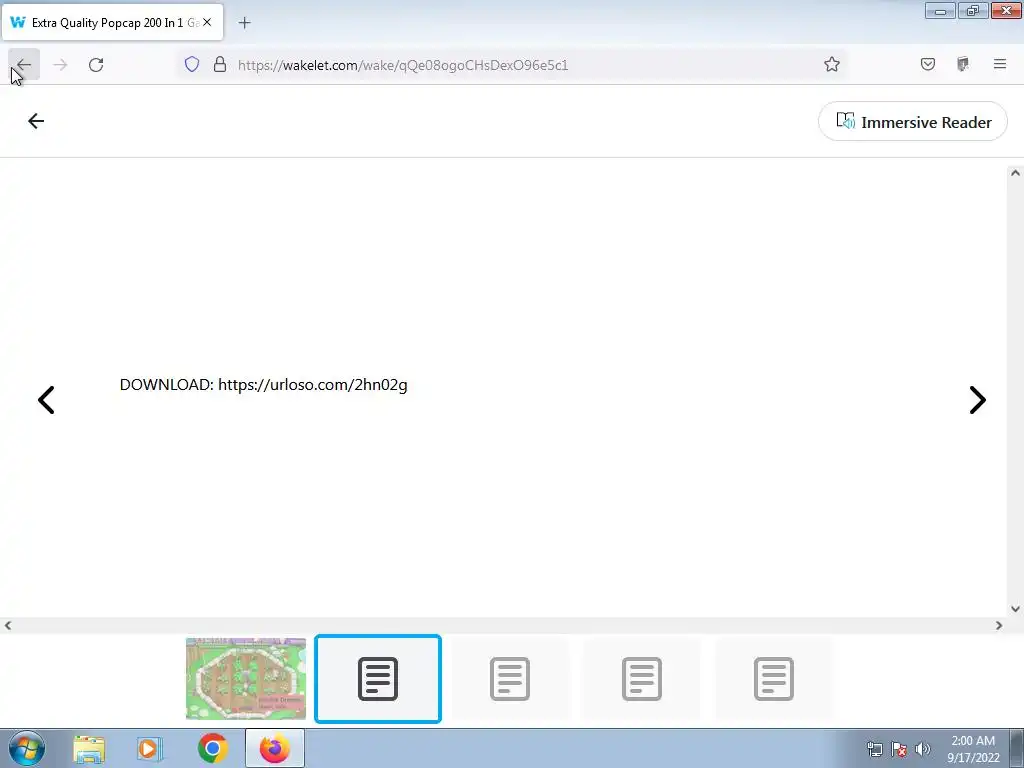Save page to Pocket

pyautogui.click(x=928, y=64)
